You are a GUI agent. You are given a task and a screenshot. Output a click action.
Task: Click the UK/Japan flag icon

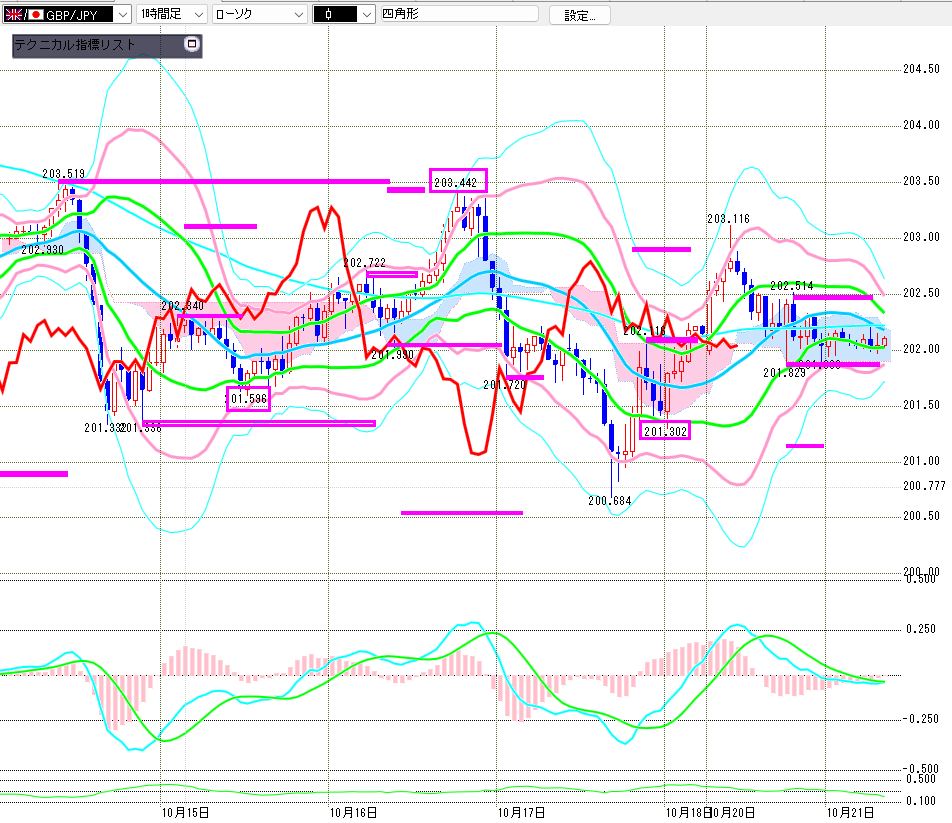click(x=24, y=15)
